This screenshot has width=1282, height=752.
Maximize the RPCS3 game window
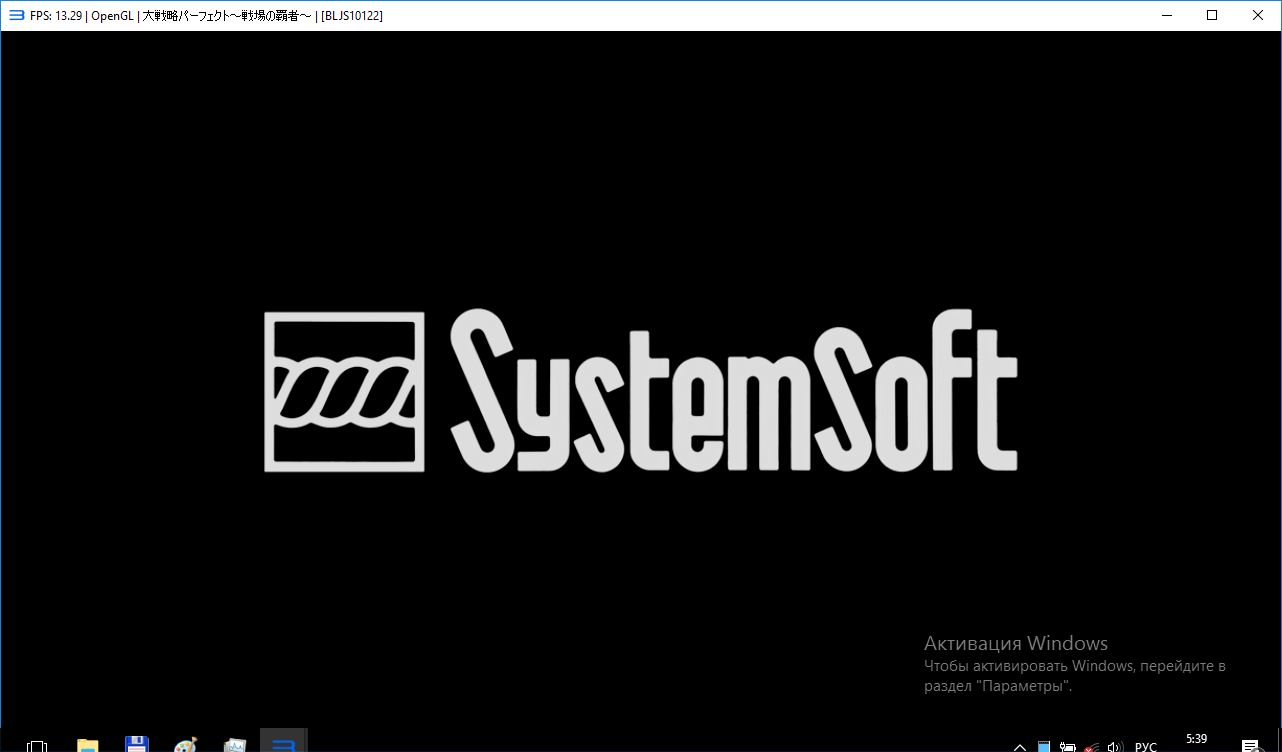(1212, 15)
